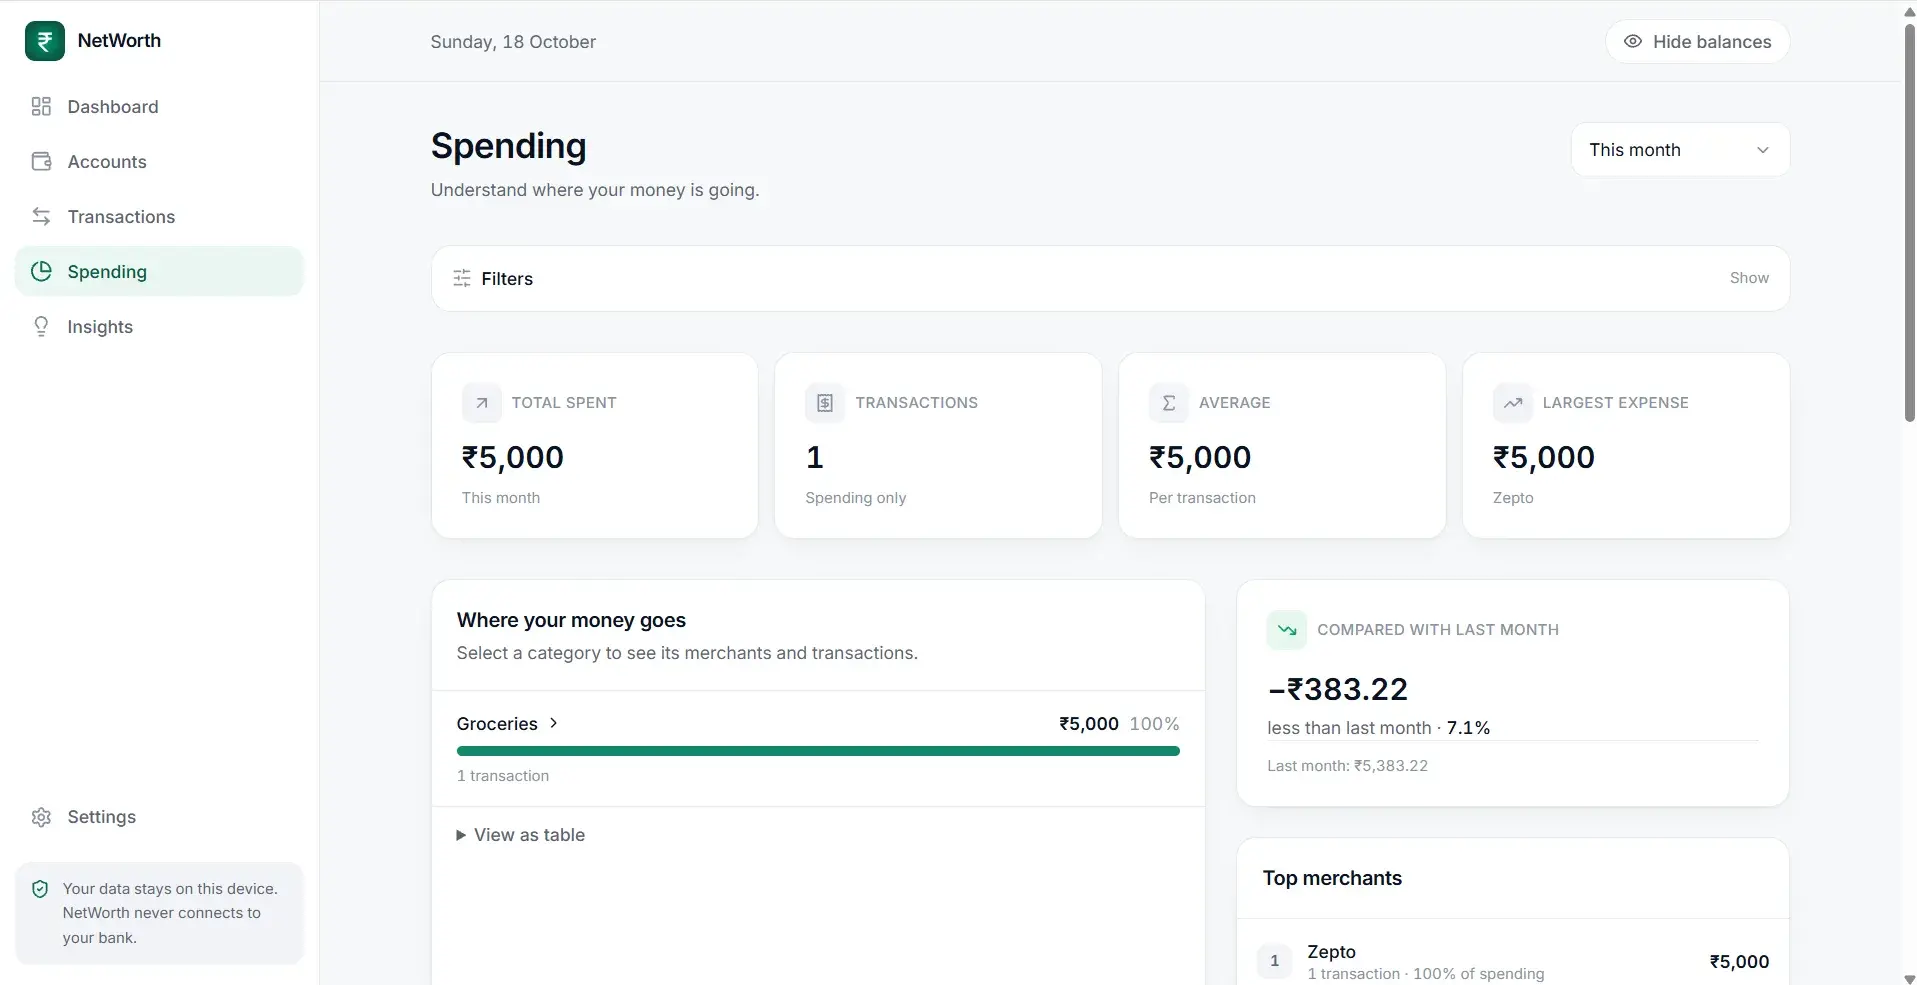Click the 'Per transaction' caption
Image resolution: width=1917 pixels, height=985 pixels.
[x=1202, y=498]
